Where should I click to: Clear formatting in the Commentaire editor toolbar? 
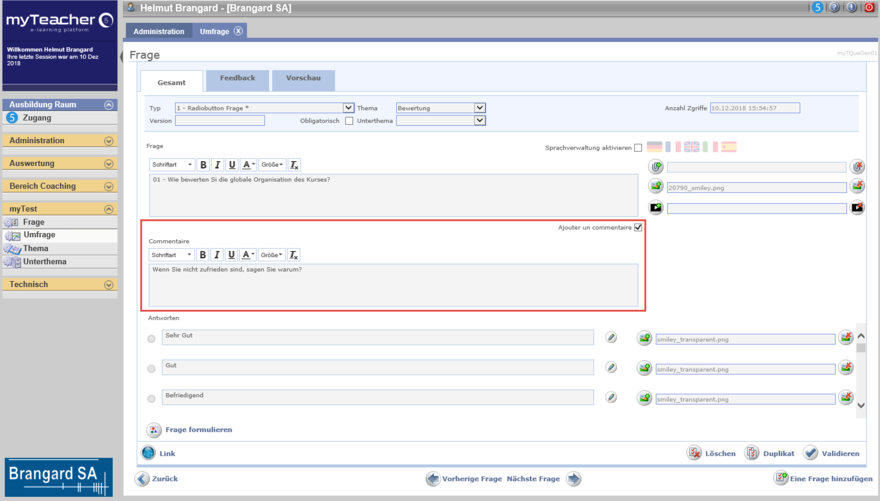(x=294, y=255)
